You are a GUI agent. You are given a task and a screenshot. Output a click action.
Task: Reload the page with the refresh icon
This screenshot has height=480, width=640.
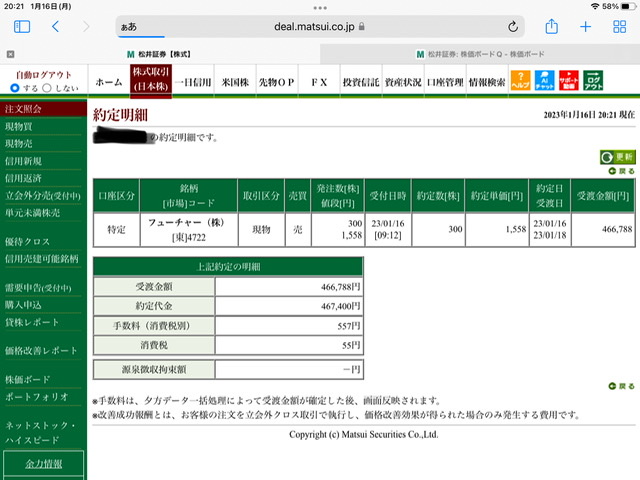(513, 27)
